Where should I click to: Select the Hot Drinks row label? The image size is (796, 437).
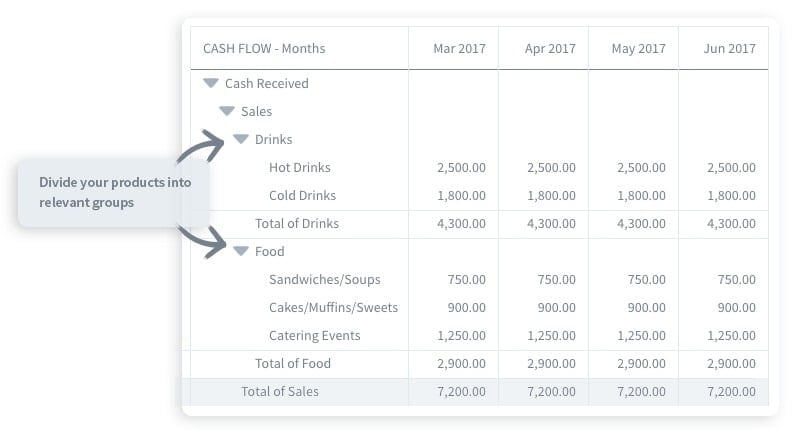[300, 167]
